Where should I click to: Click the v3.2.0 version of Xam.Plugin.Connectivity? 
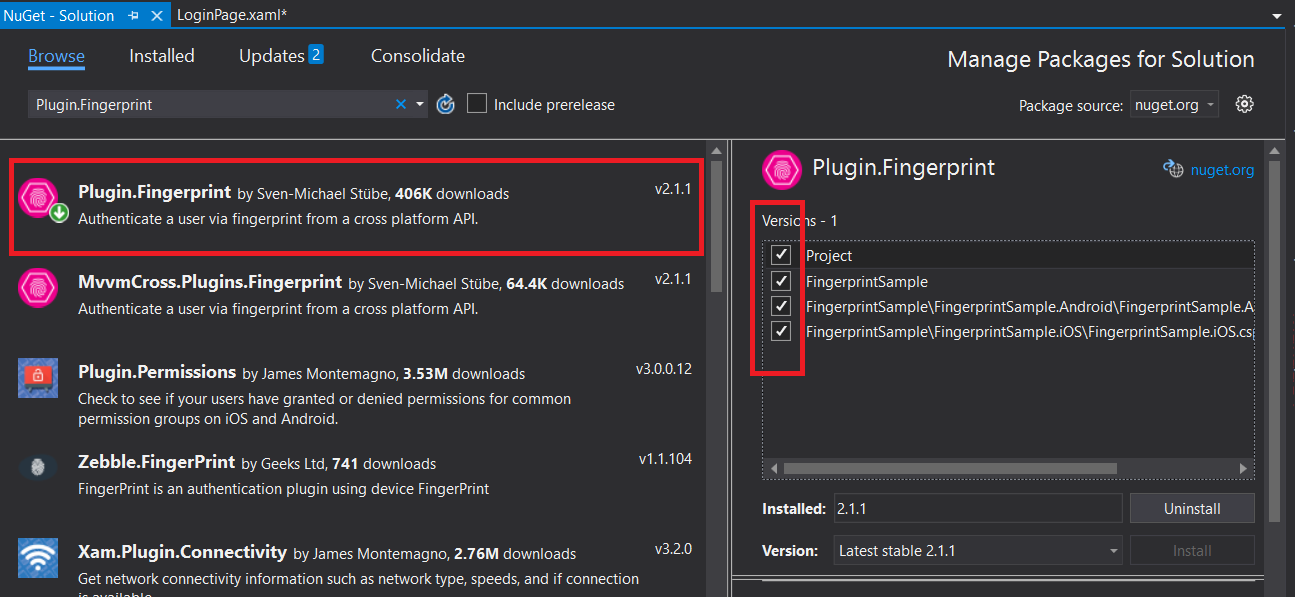(x=673, y=549)
